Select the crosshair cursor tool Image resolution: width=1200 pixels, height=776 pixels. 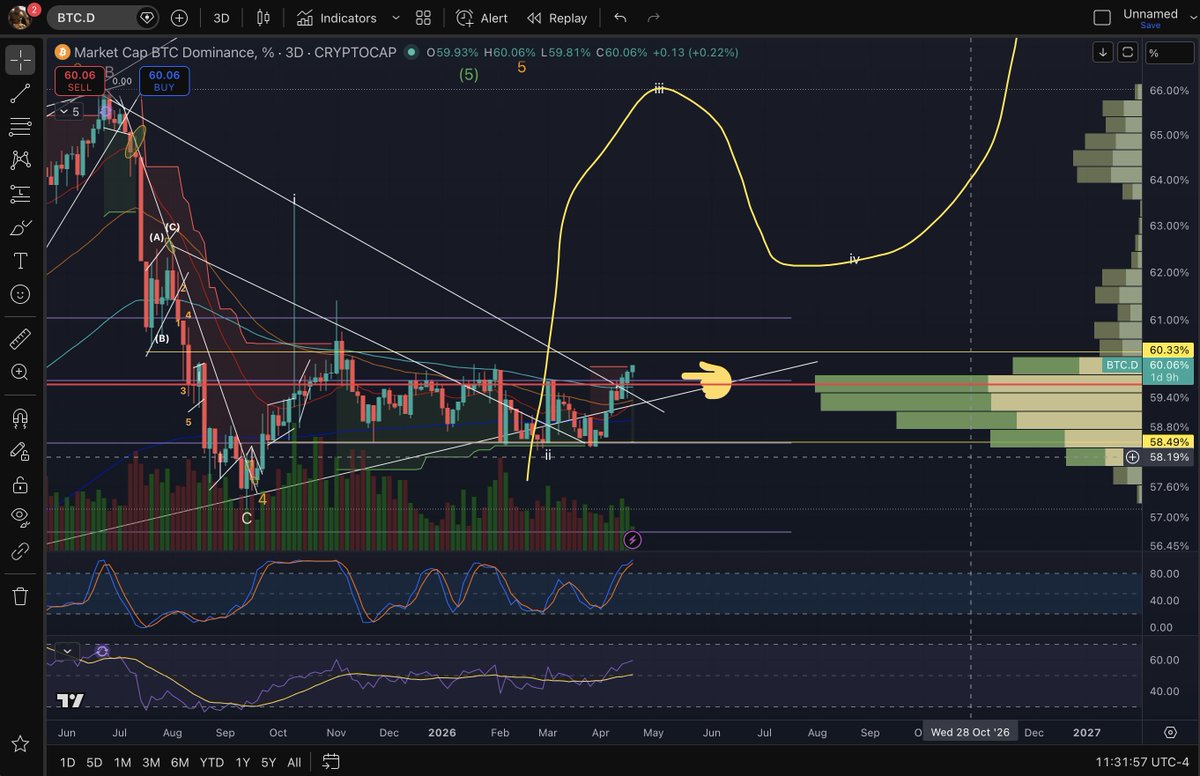click(x=20, y=60)
